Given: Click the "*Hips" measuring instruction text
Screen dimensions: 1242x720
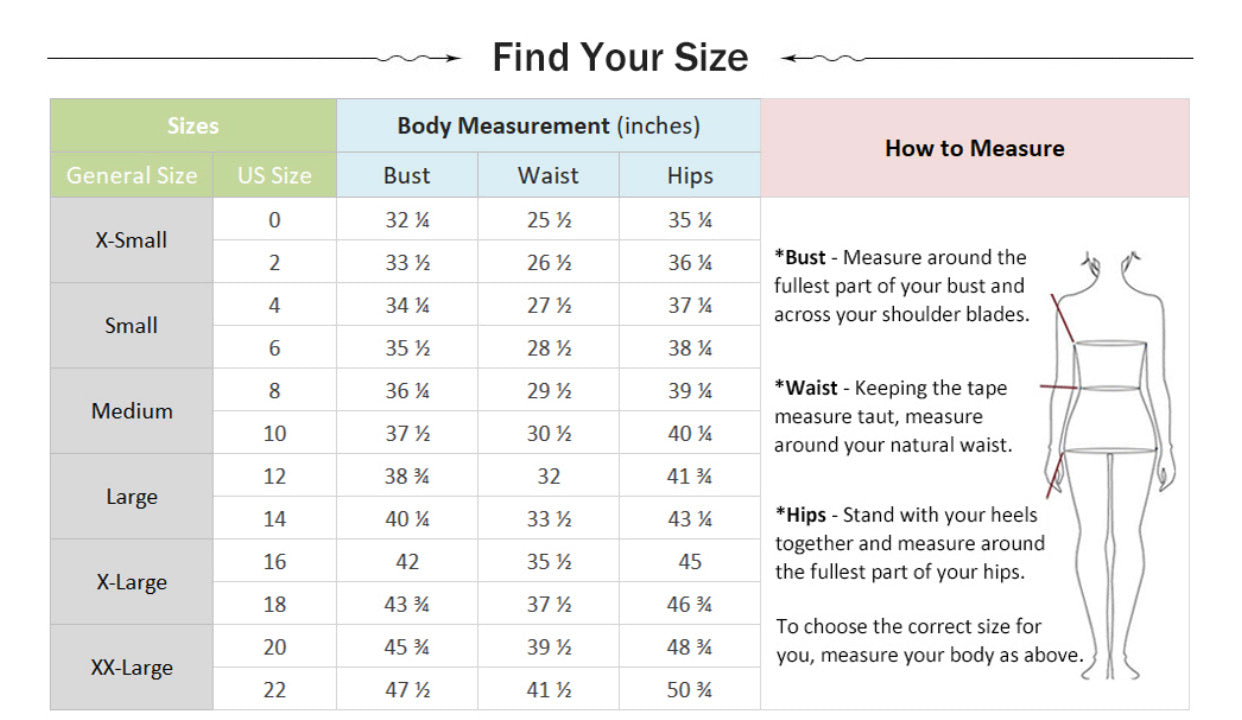Looking at the screenshot, I should pyautogui.click(x=908, y=543).
